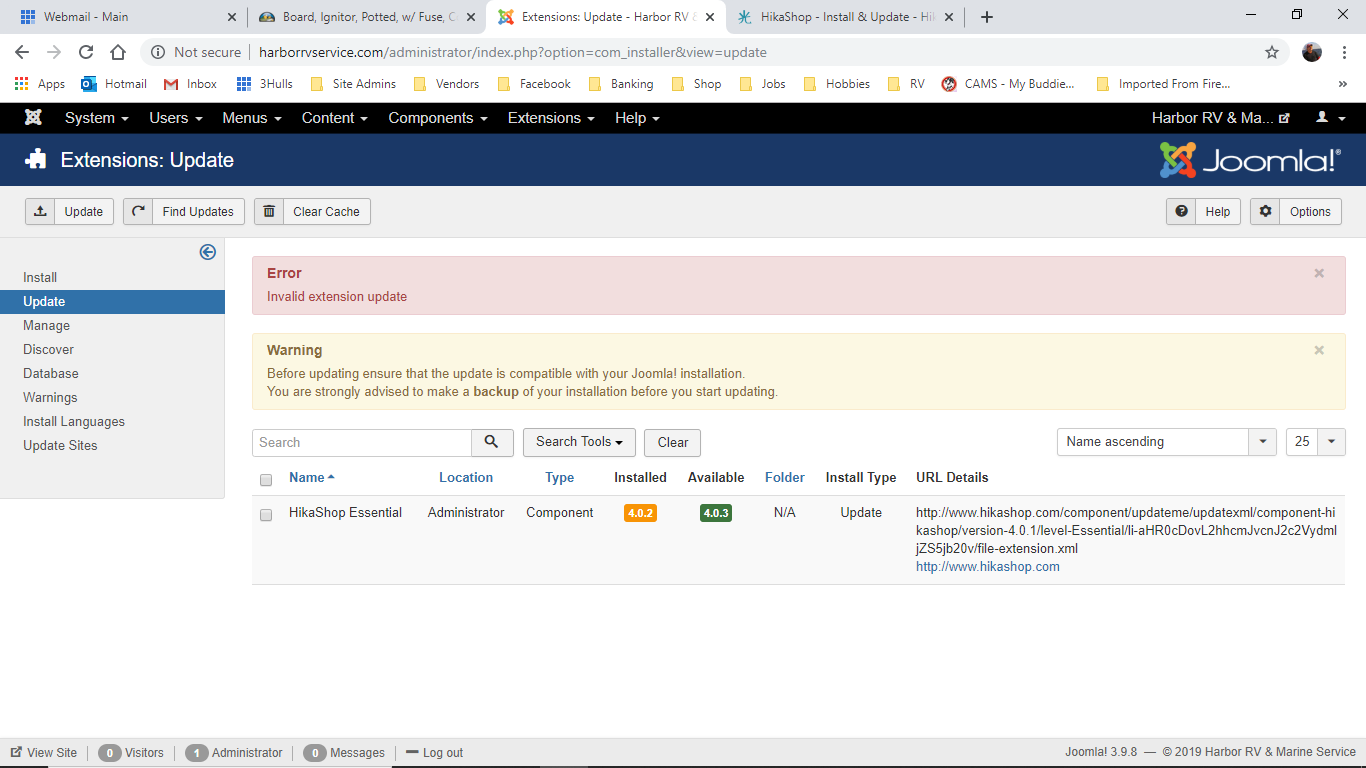Reload the page with refresh icon
This screenshot has width=1366, height=768.
86,52
